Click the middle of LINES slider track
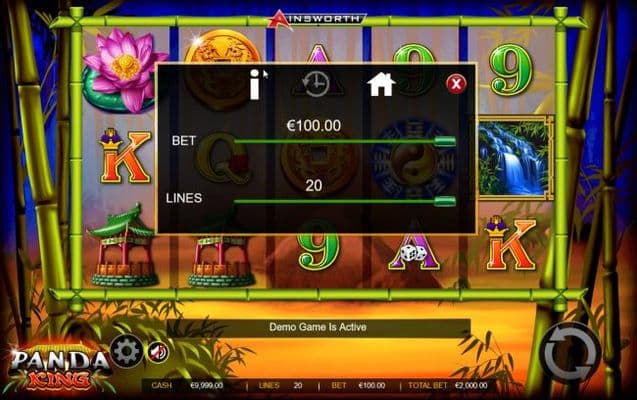637x400 pixels. 345,201
